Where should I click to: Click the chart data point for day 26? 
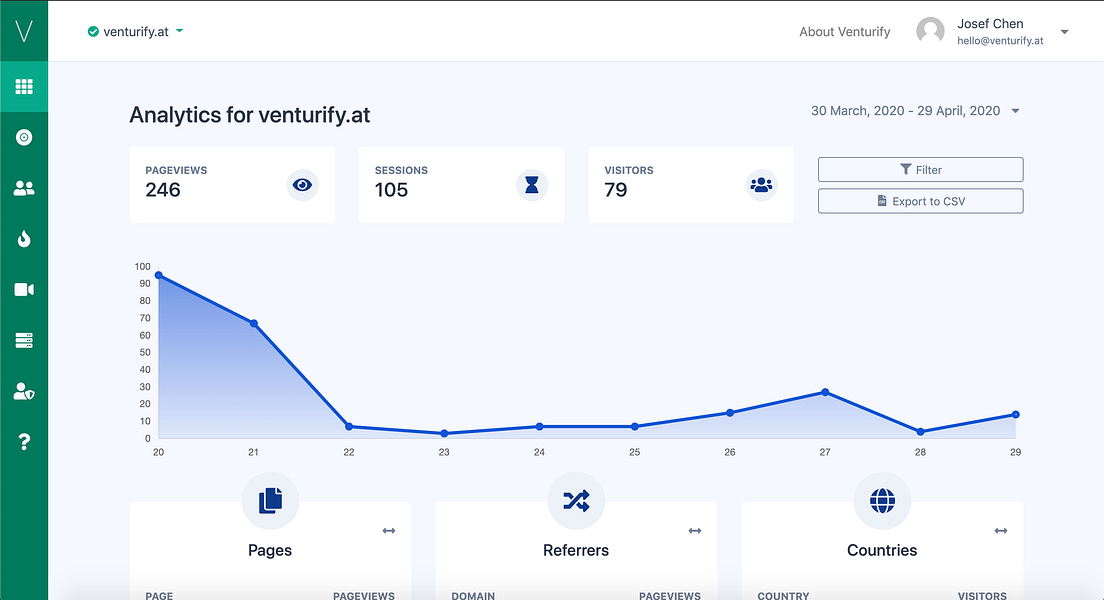pos(730,413)
